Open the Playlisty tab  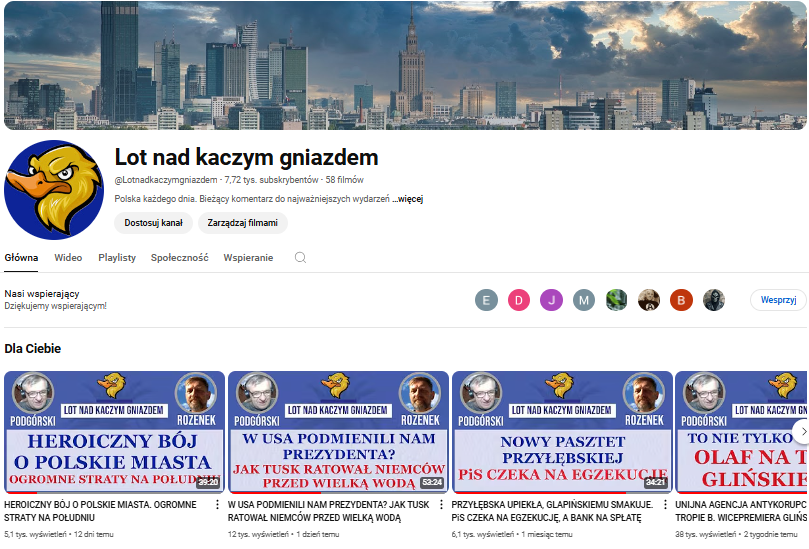point(117,257)
